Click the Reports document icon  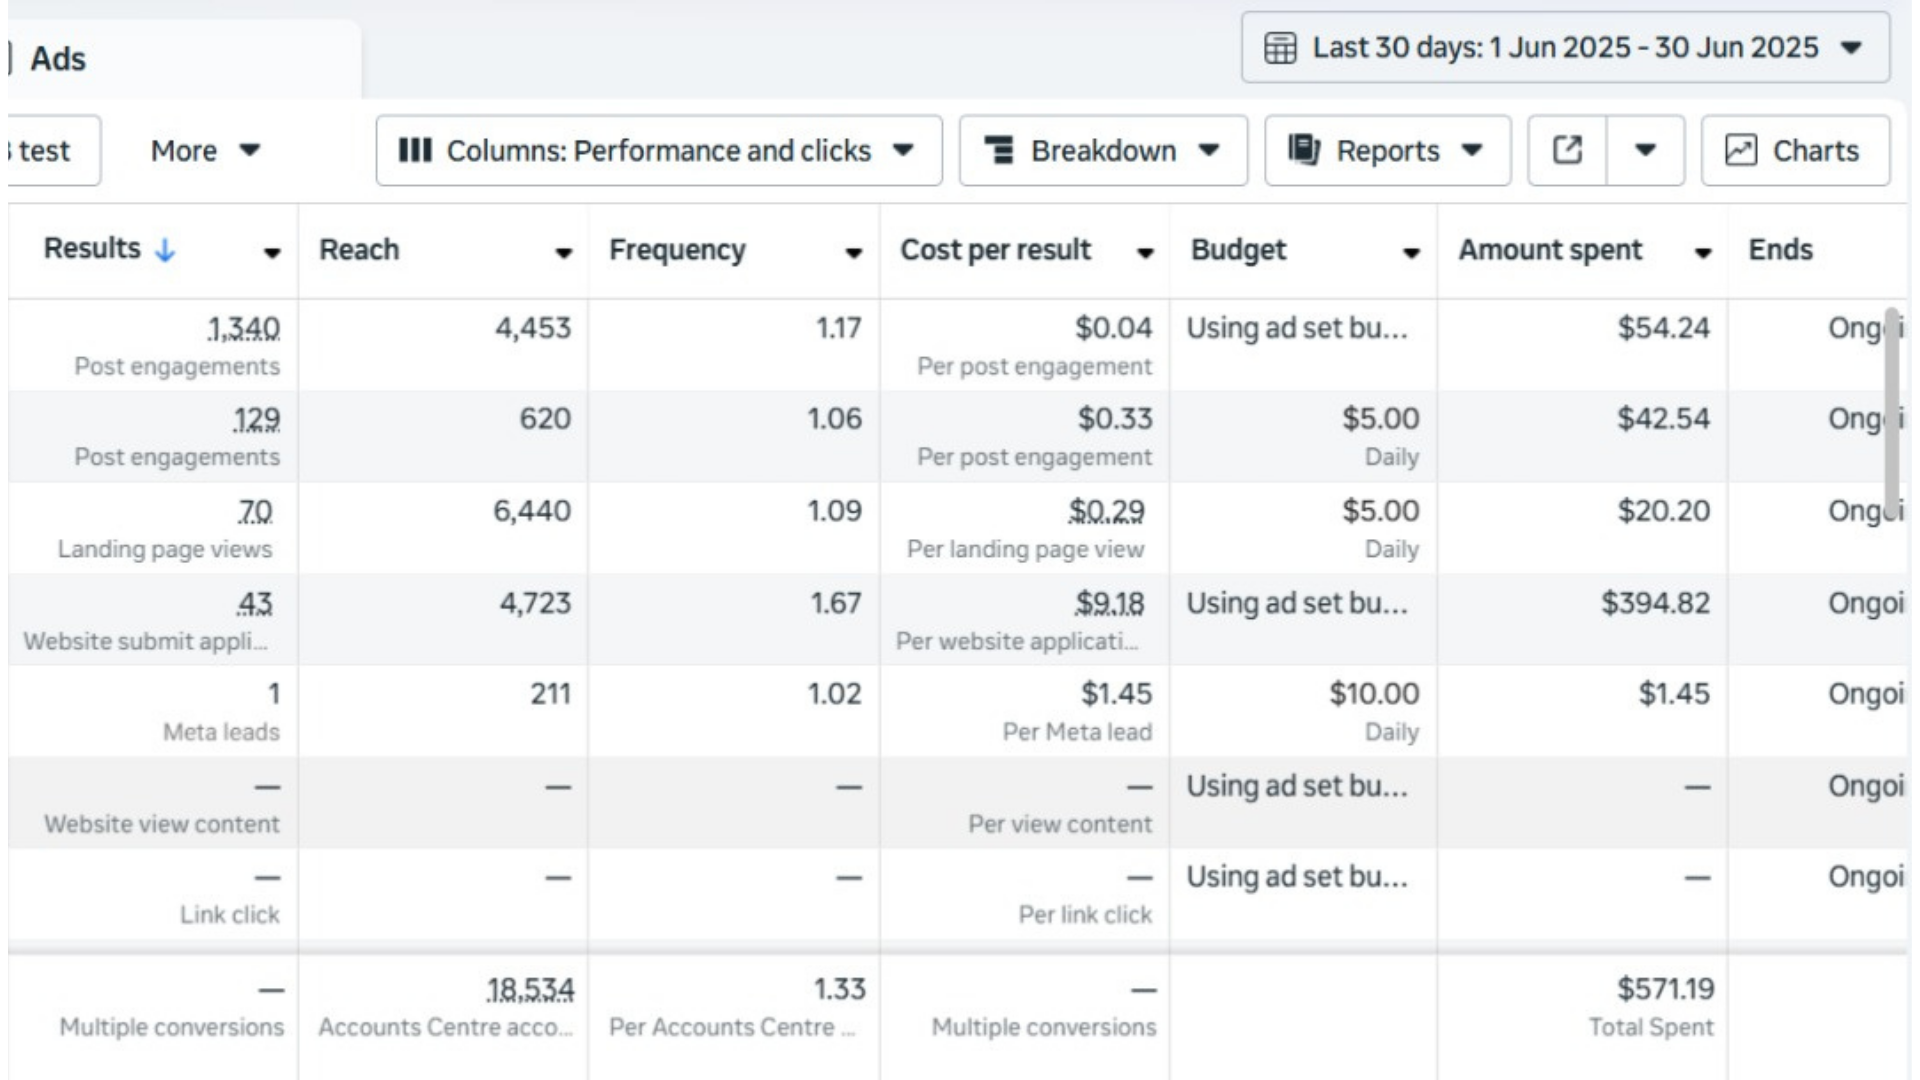pos(1303,151)
